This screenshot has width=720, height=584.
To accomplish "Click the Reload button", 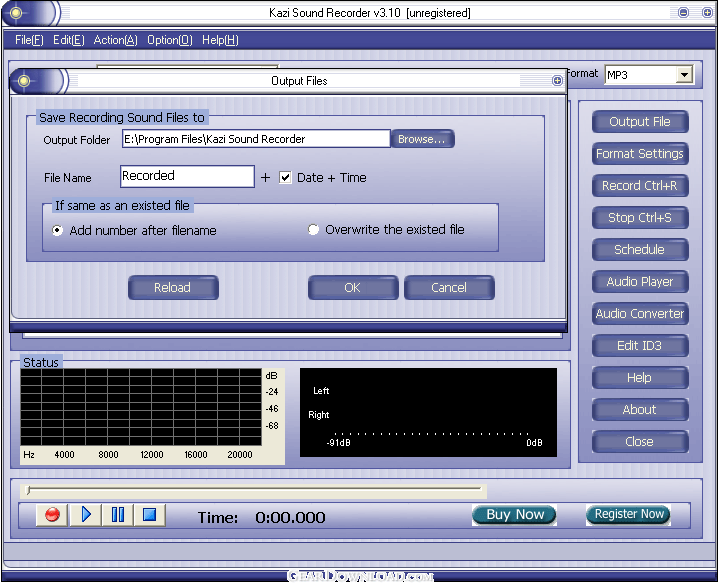I will (173, 288).
